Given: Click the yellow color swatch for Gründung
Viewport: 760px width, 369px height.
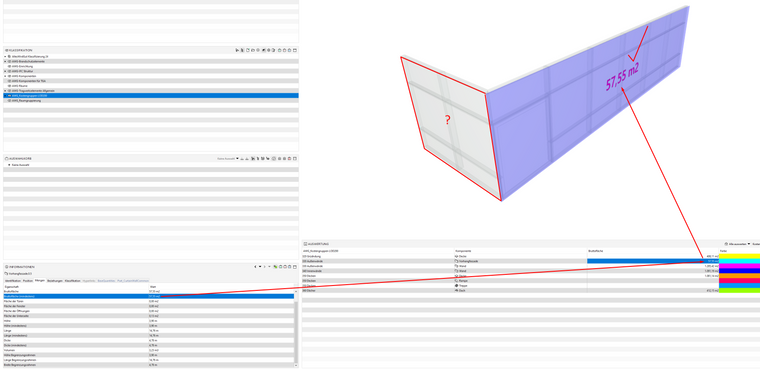Looking at the screenshot, I should [x=739, y=256].
